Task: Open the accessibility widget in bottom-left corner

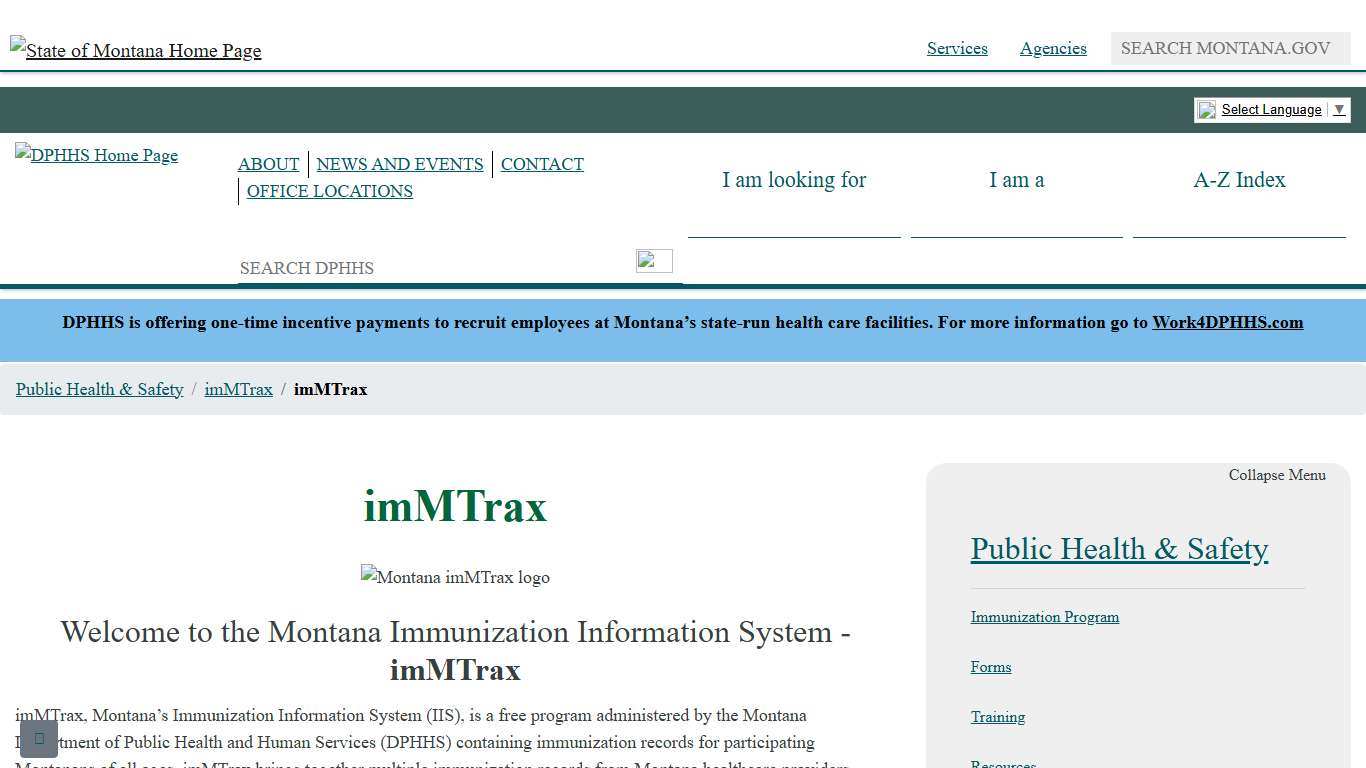Action: click(x=39, y=738)
